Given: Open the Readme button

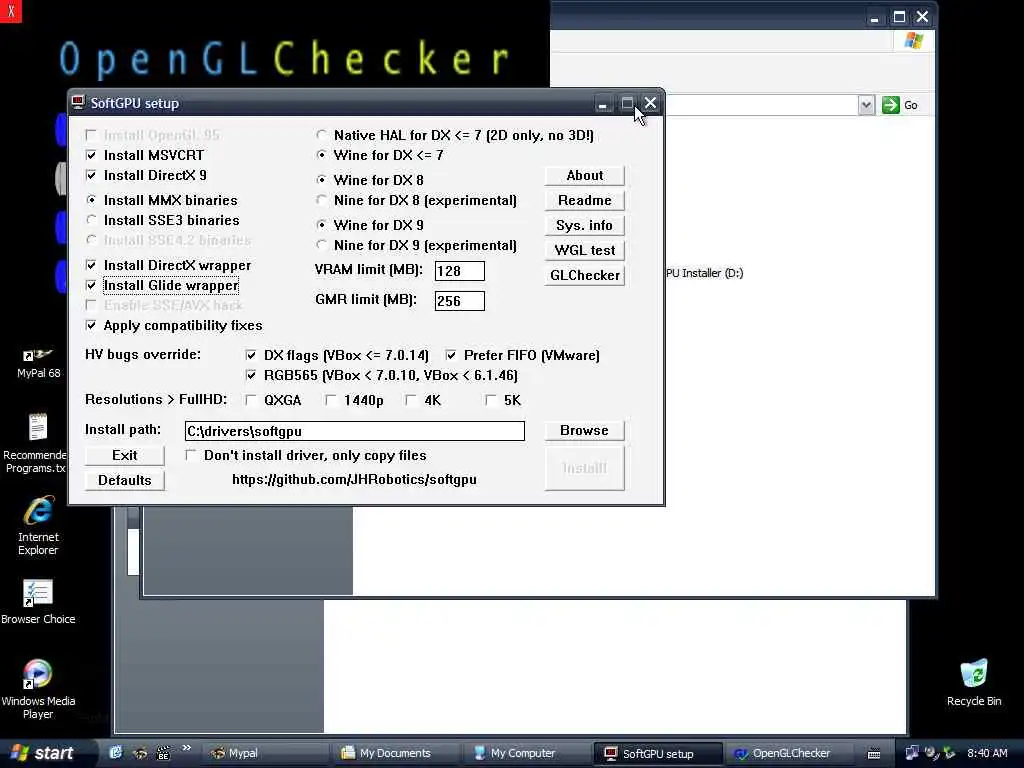Looking at the screenshot, I should [584, 200].
